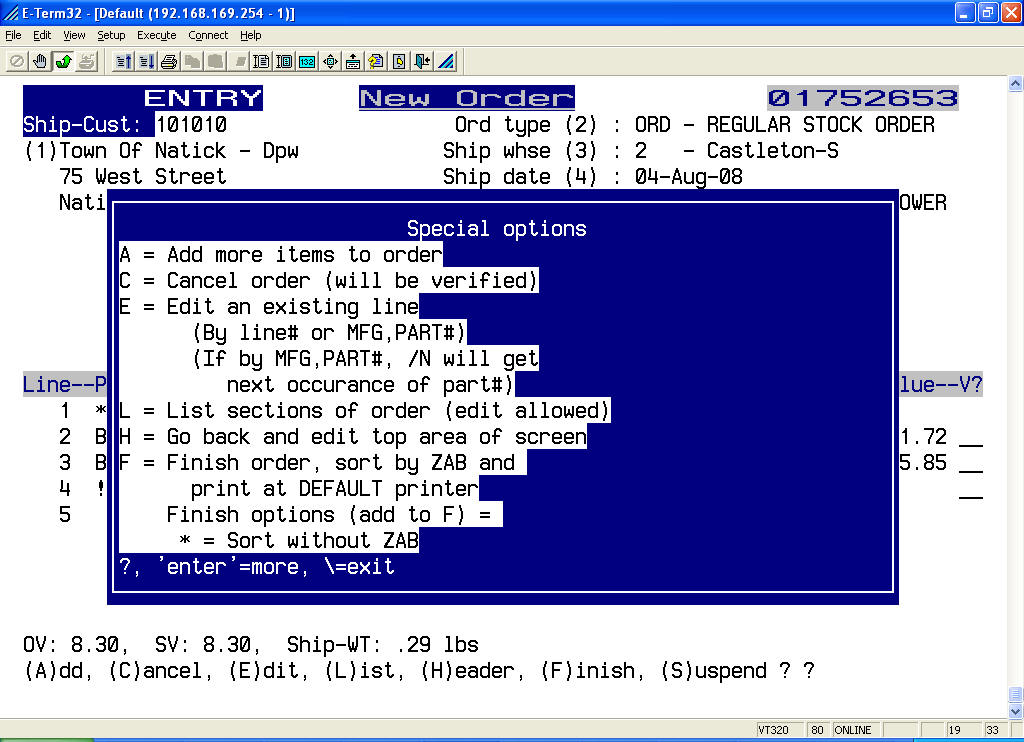Click the '75 West Street' address line
The height and width of the screenshot is (742, 1024).
(142, 176)
